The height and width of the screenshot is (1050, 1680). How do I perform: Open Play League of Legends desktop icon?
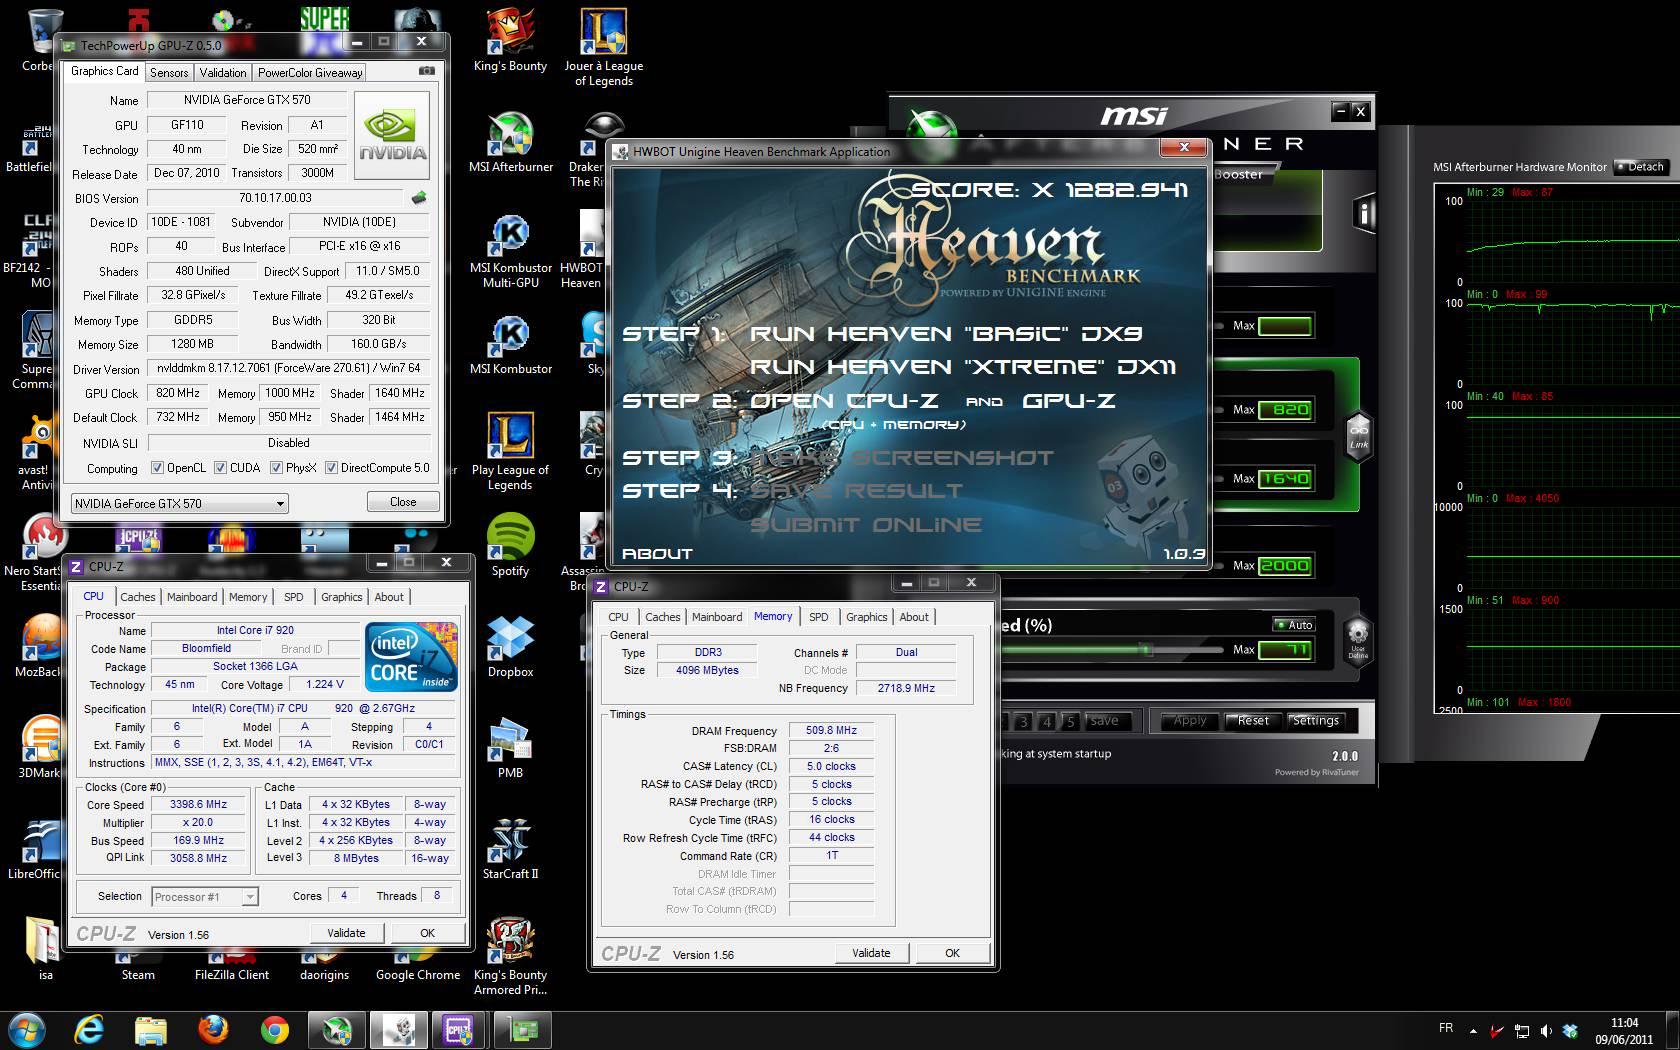click(510, 452)
